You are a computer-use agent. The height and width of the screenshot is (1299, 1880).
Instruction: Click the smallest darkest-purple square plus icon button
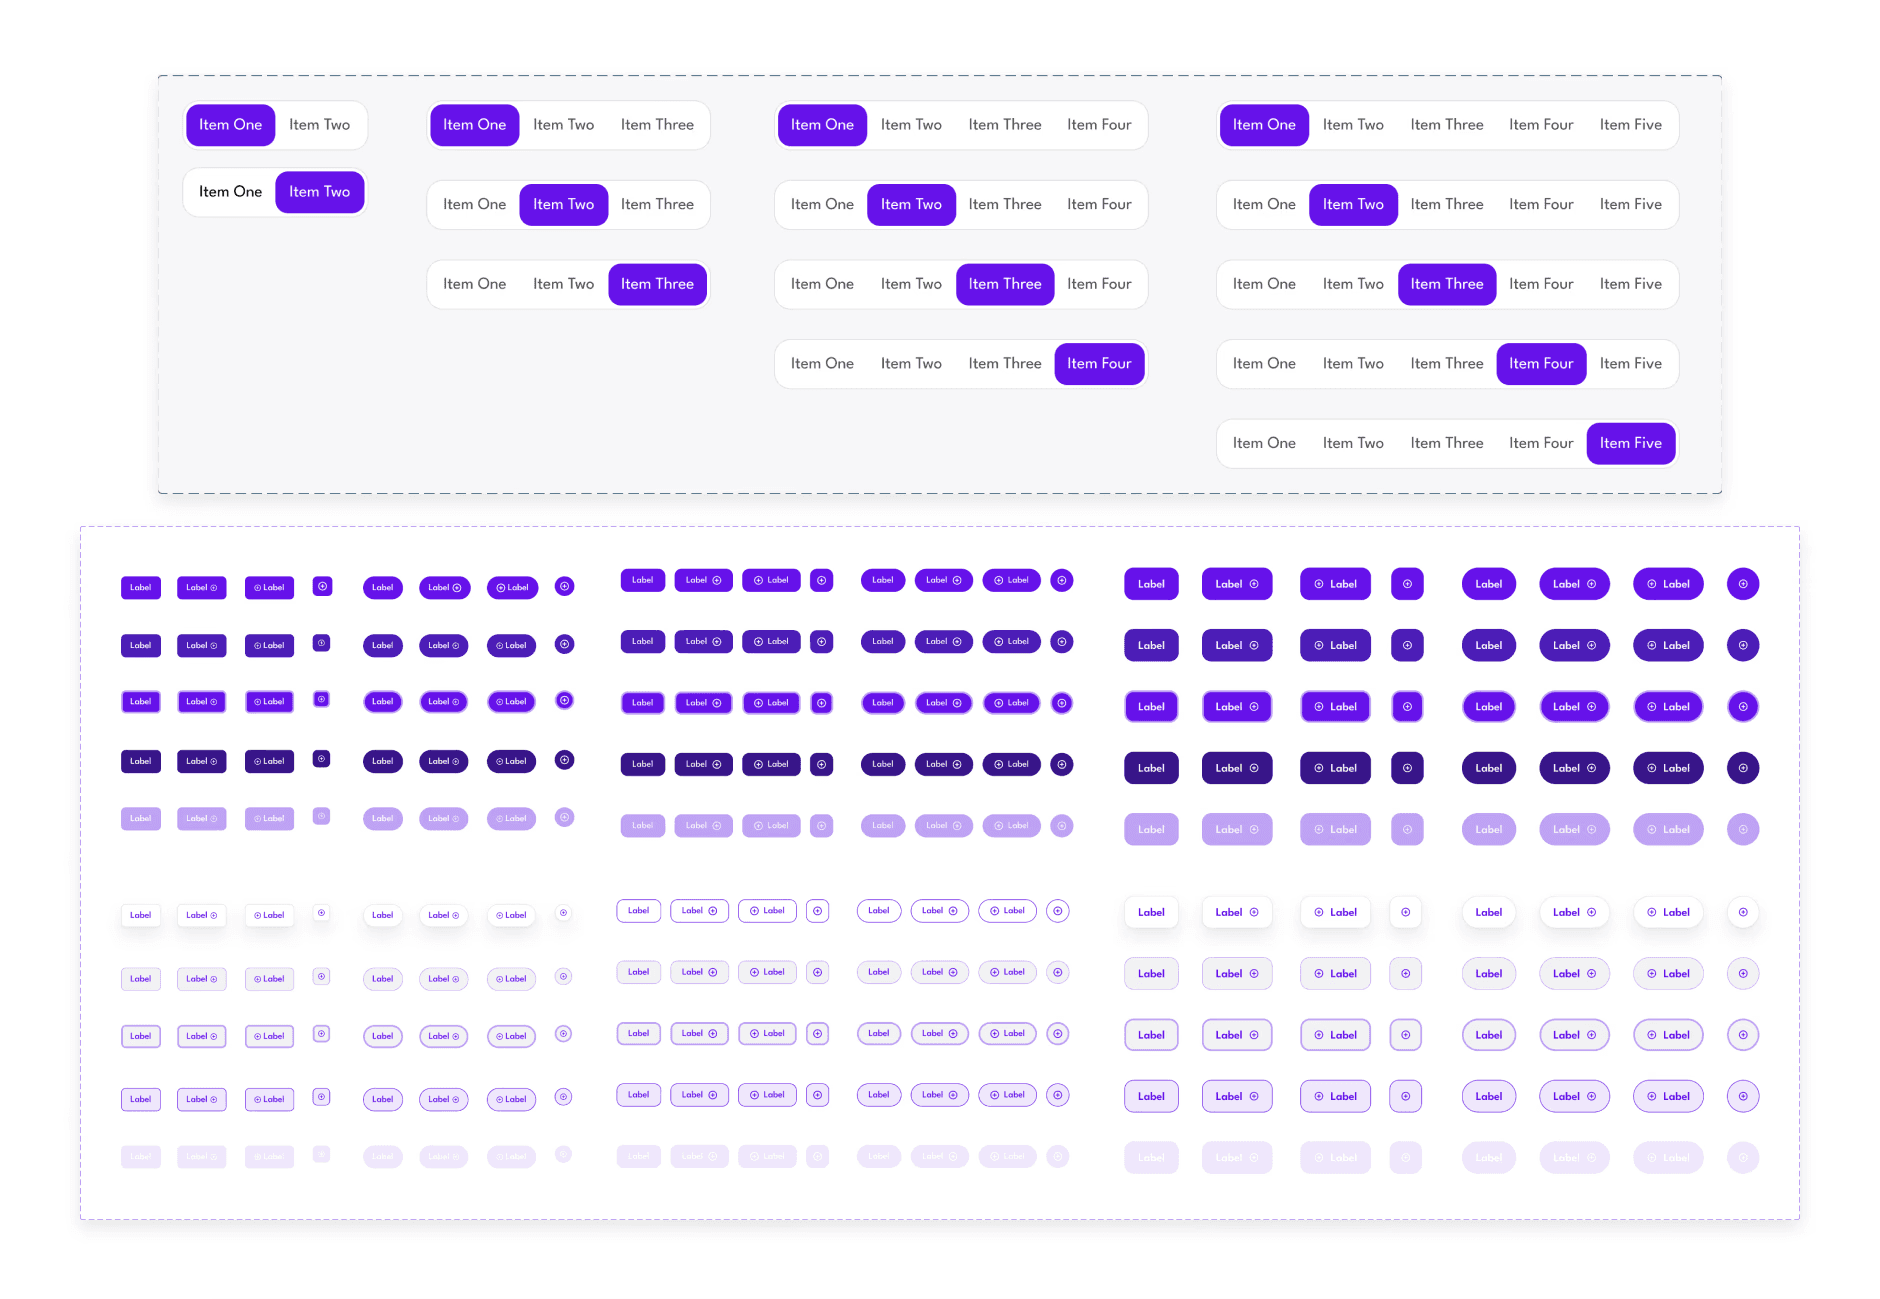321,759
